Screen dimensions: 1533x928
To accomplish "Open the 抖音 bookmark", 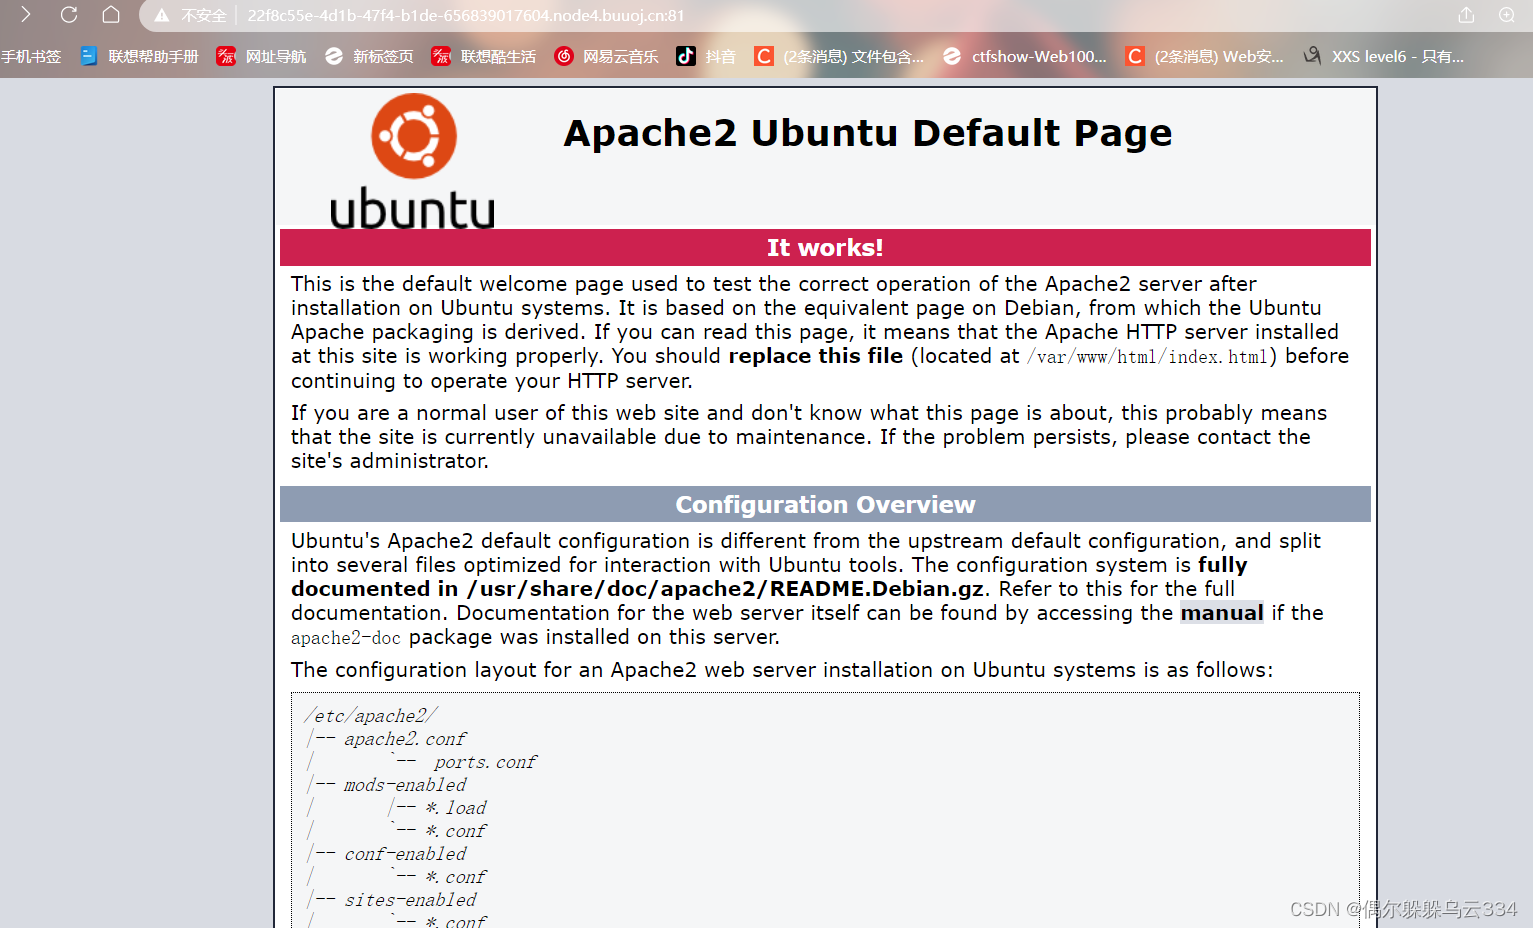I will [x=720, y=57].
